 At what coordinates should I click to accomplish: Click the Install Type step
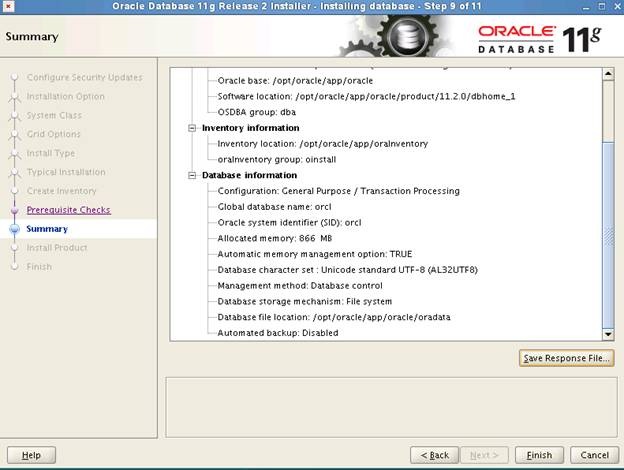[x=51, y=153]
